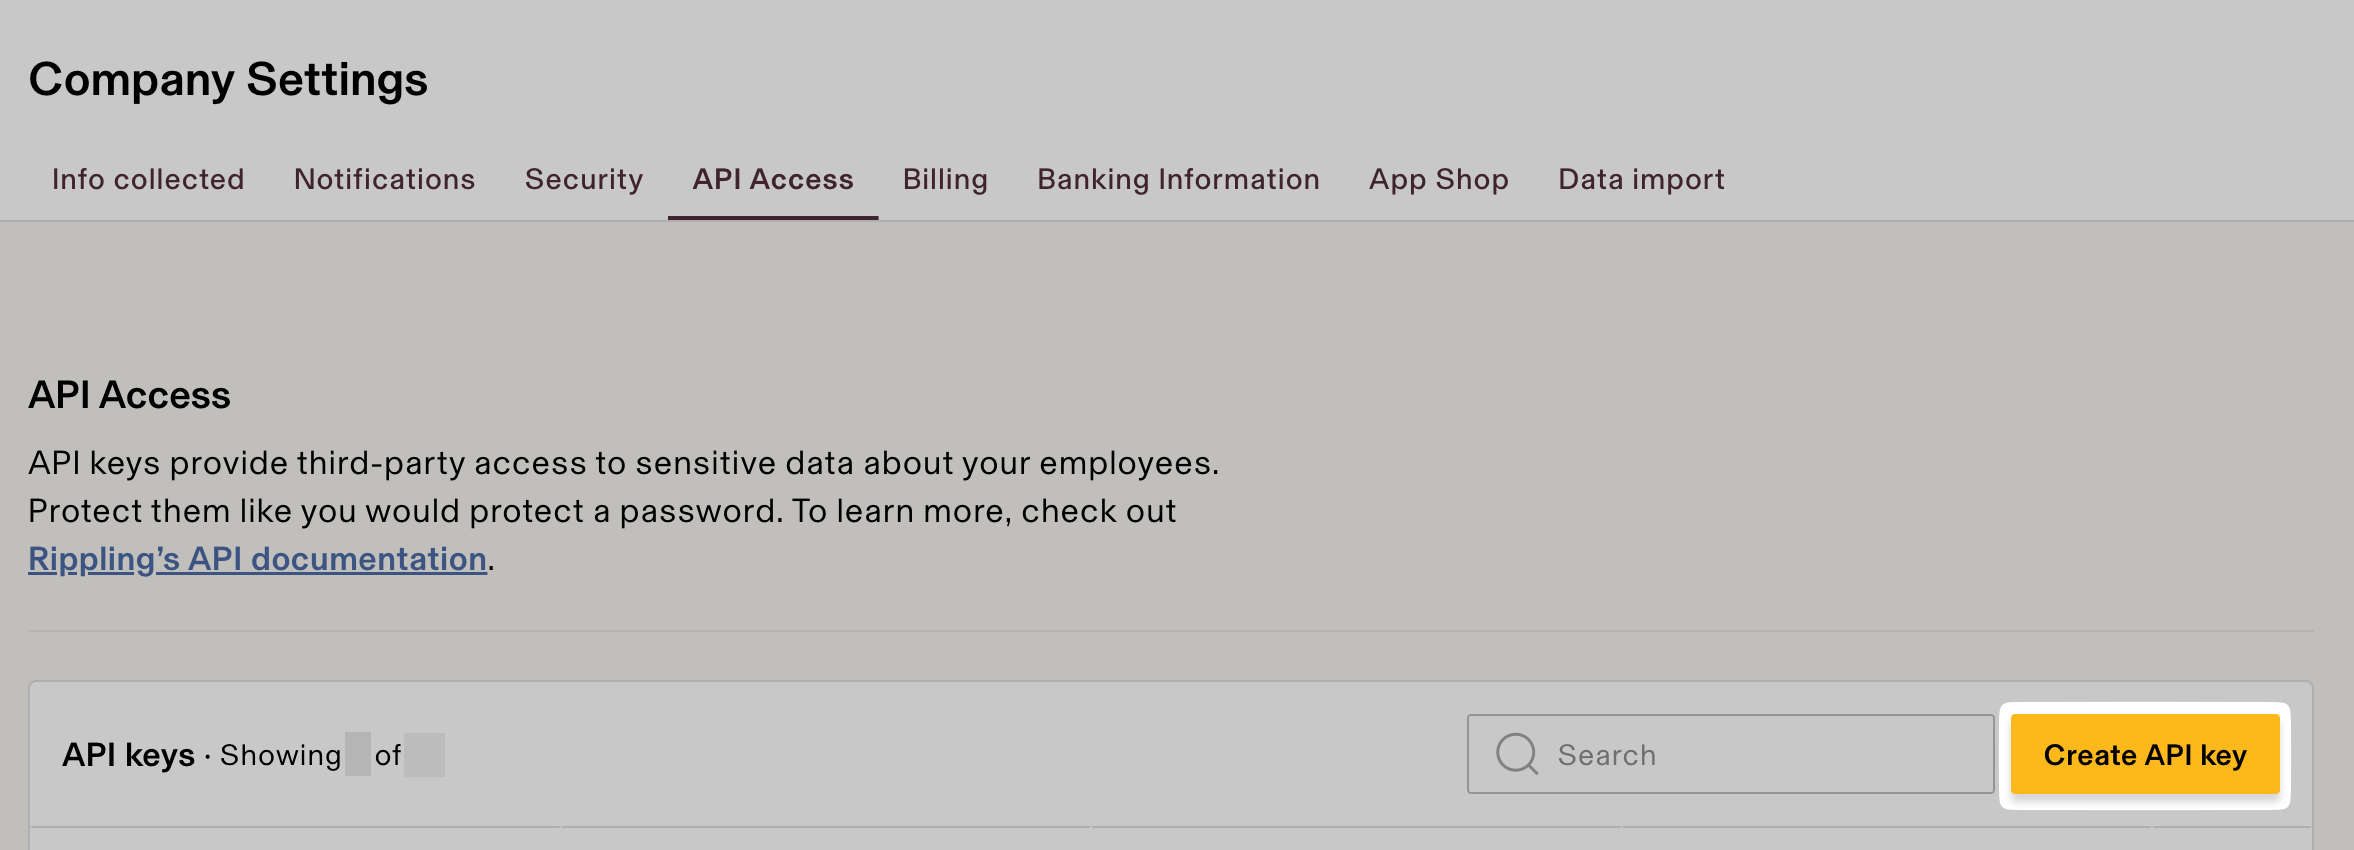The width and height of the screenshot is (2354, 850).
Task: Click the word Showing in the table header
Action: [x=280, y=755]
